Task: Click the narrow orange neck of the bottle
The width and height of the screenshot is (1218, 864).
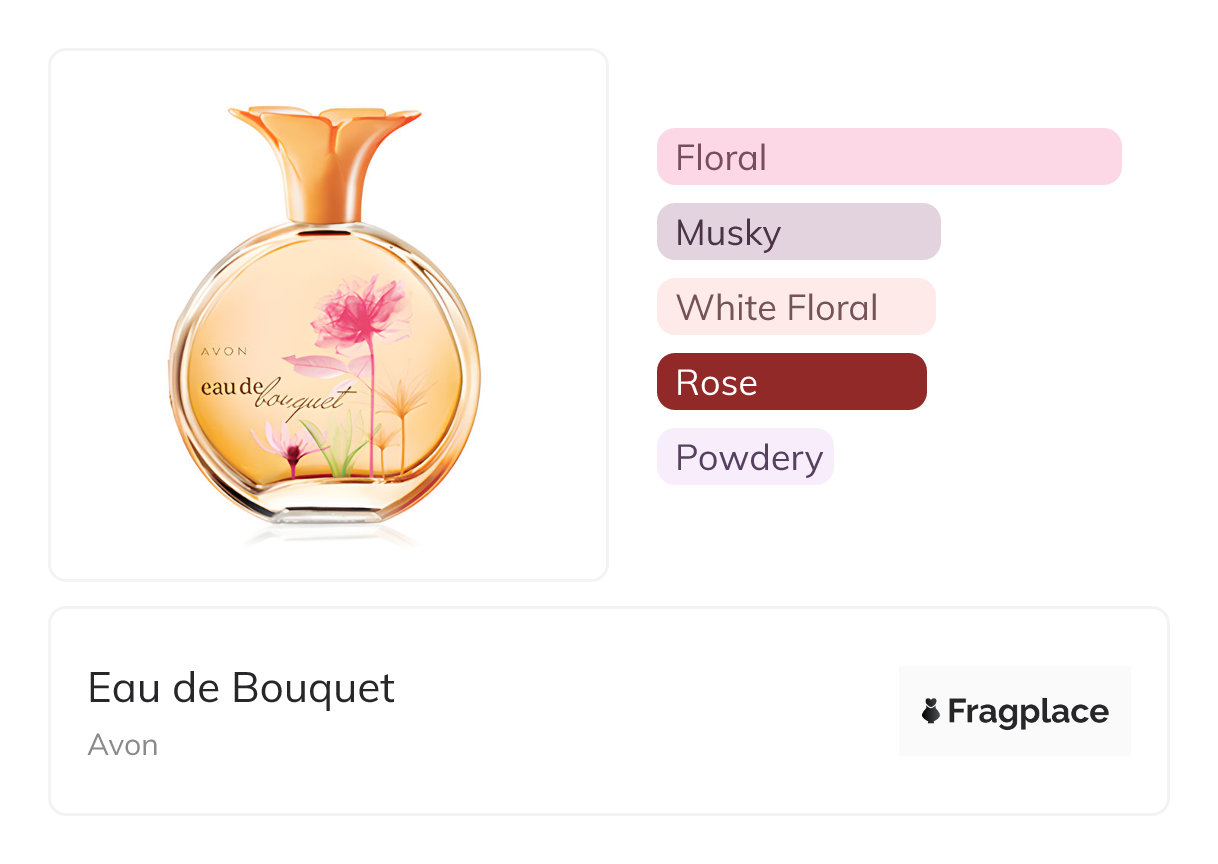Action: point(322,200)
